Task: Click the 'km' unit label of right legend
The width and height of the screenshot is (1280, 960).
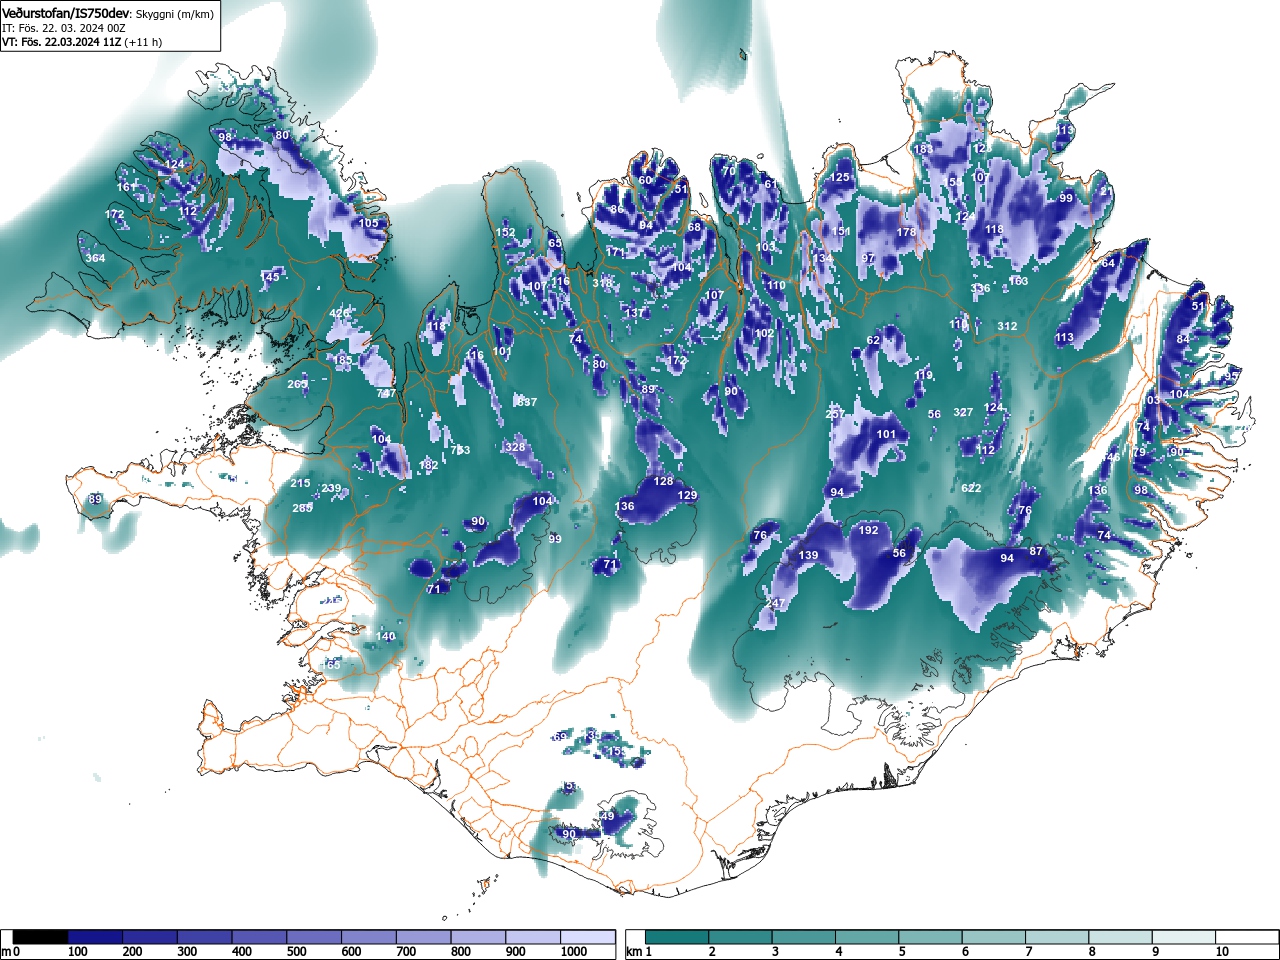Action: [634, 952]
